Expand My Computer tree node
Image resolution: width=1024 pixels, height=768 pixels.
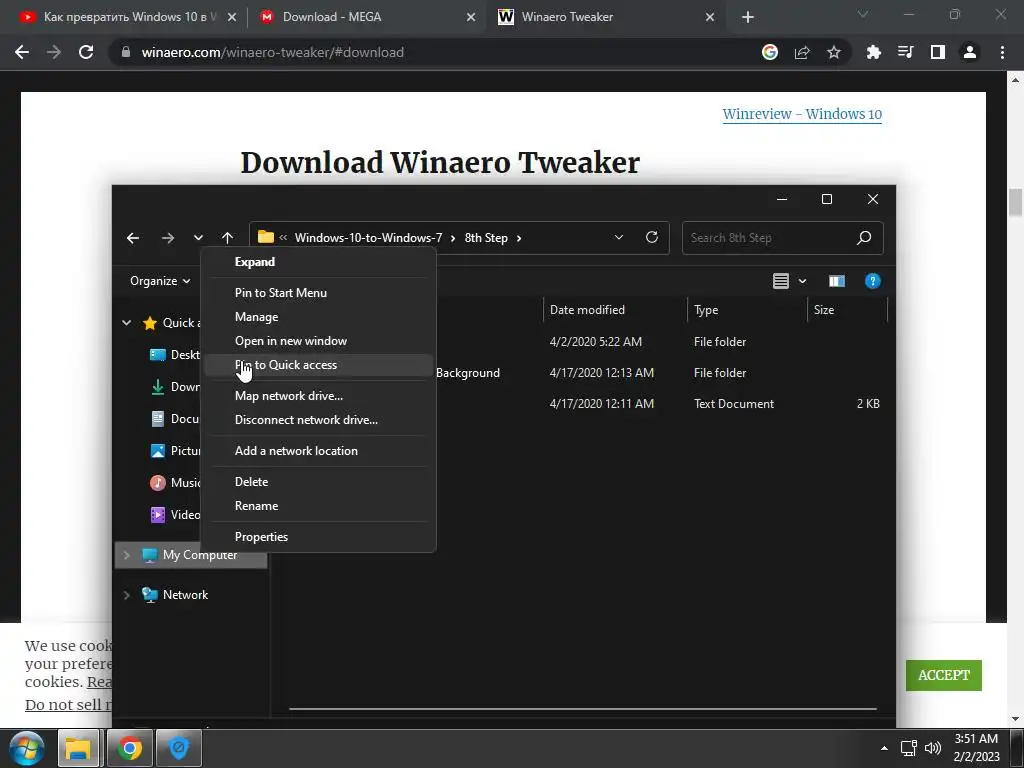(x=127, y=555)
